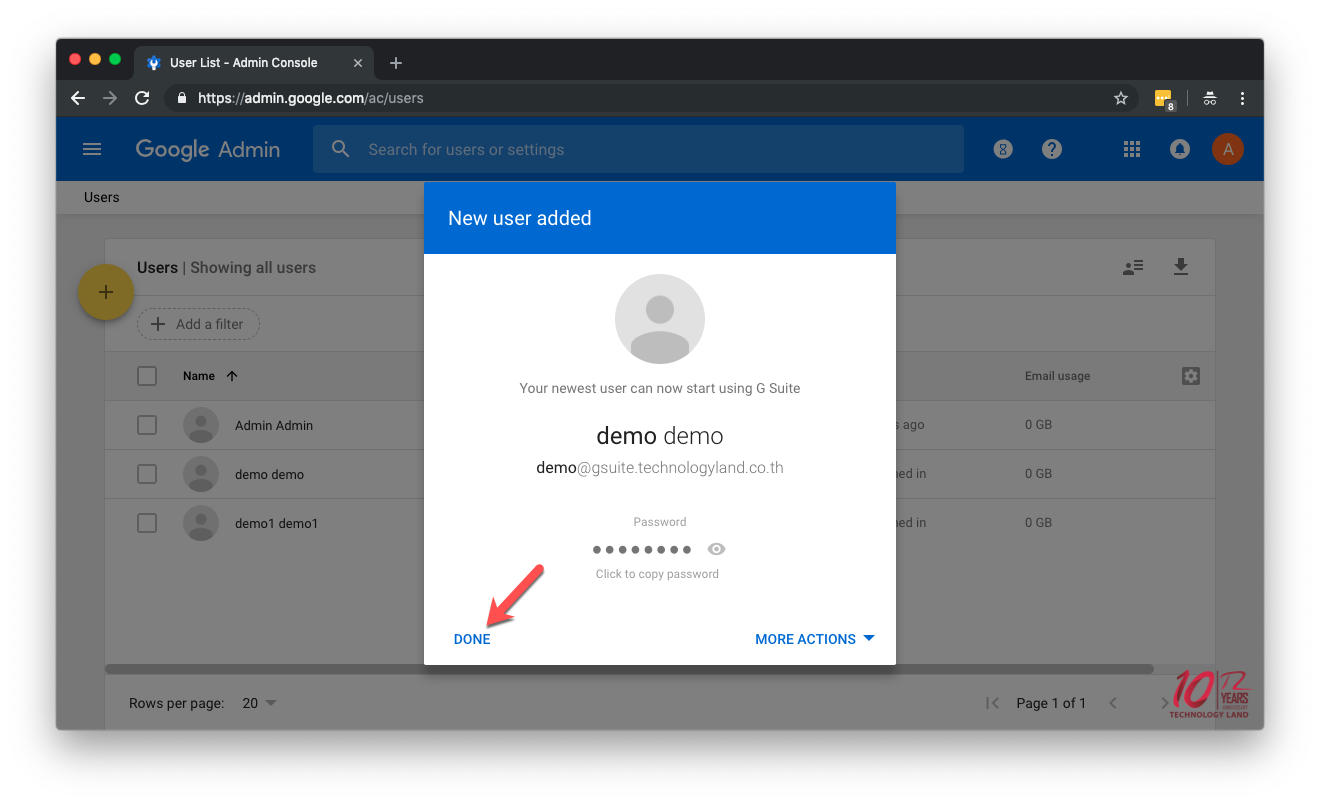This screenshot has width=1320, height=804.
Task: Click the Users breadcrumb
Action: pos(102,197)
